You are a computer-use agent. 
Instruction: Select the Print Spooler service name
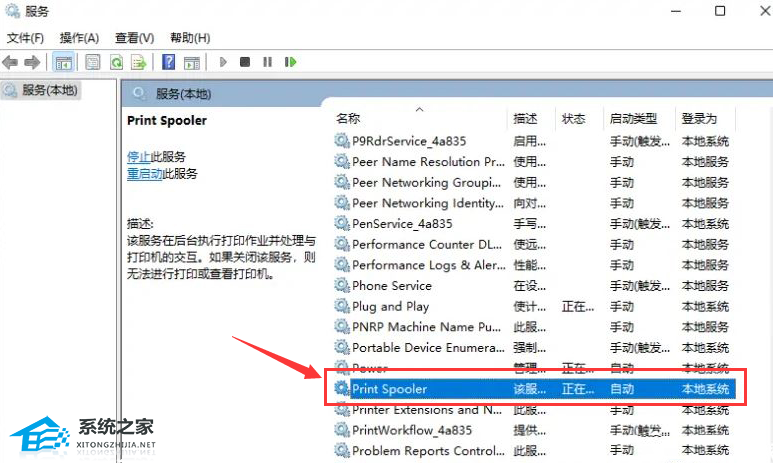click(x=389, y=389)
